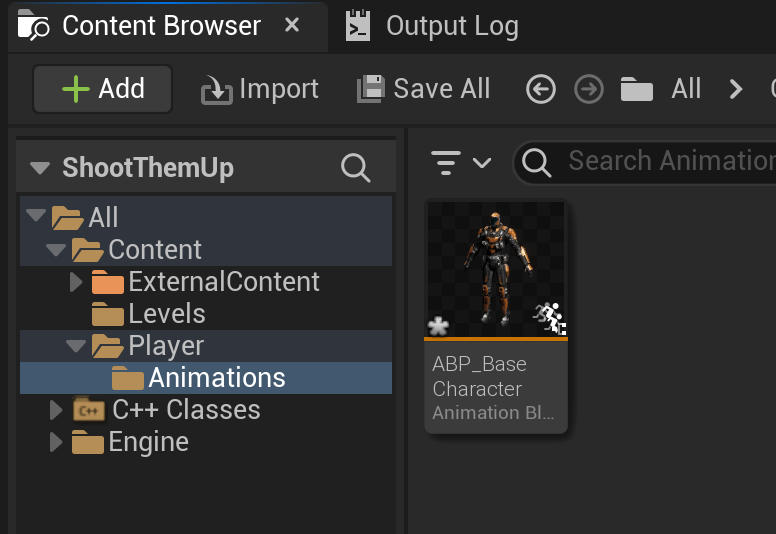Collapse the Player folder arrow
This screenshot has width=776, height=534.
[76, 345]
